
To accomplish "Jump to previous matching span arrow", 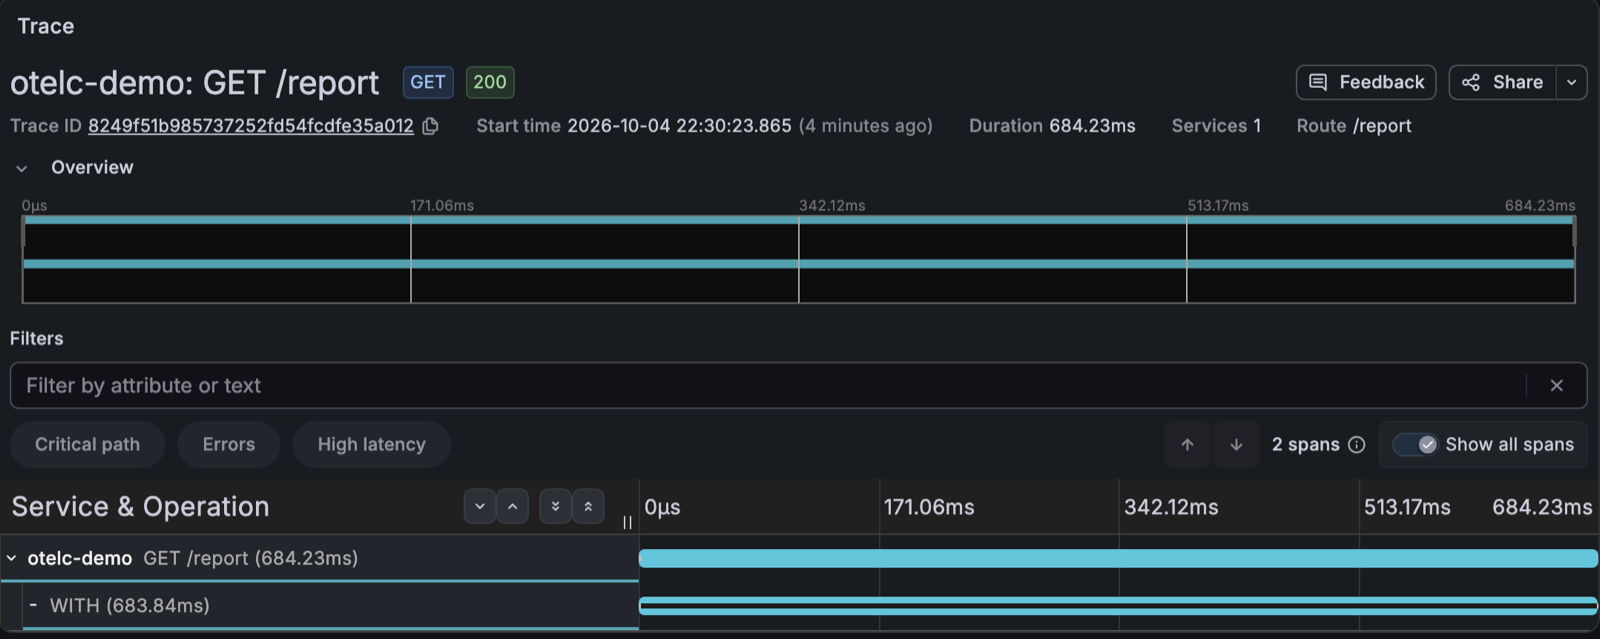I will coord(1187,445).
